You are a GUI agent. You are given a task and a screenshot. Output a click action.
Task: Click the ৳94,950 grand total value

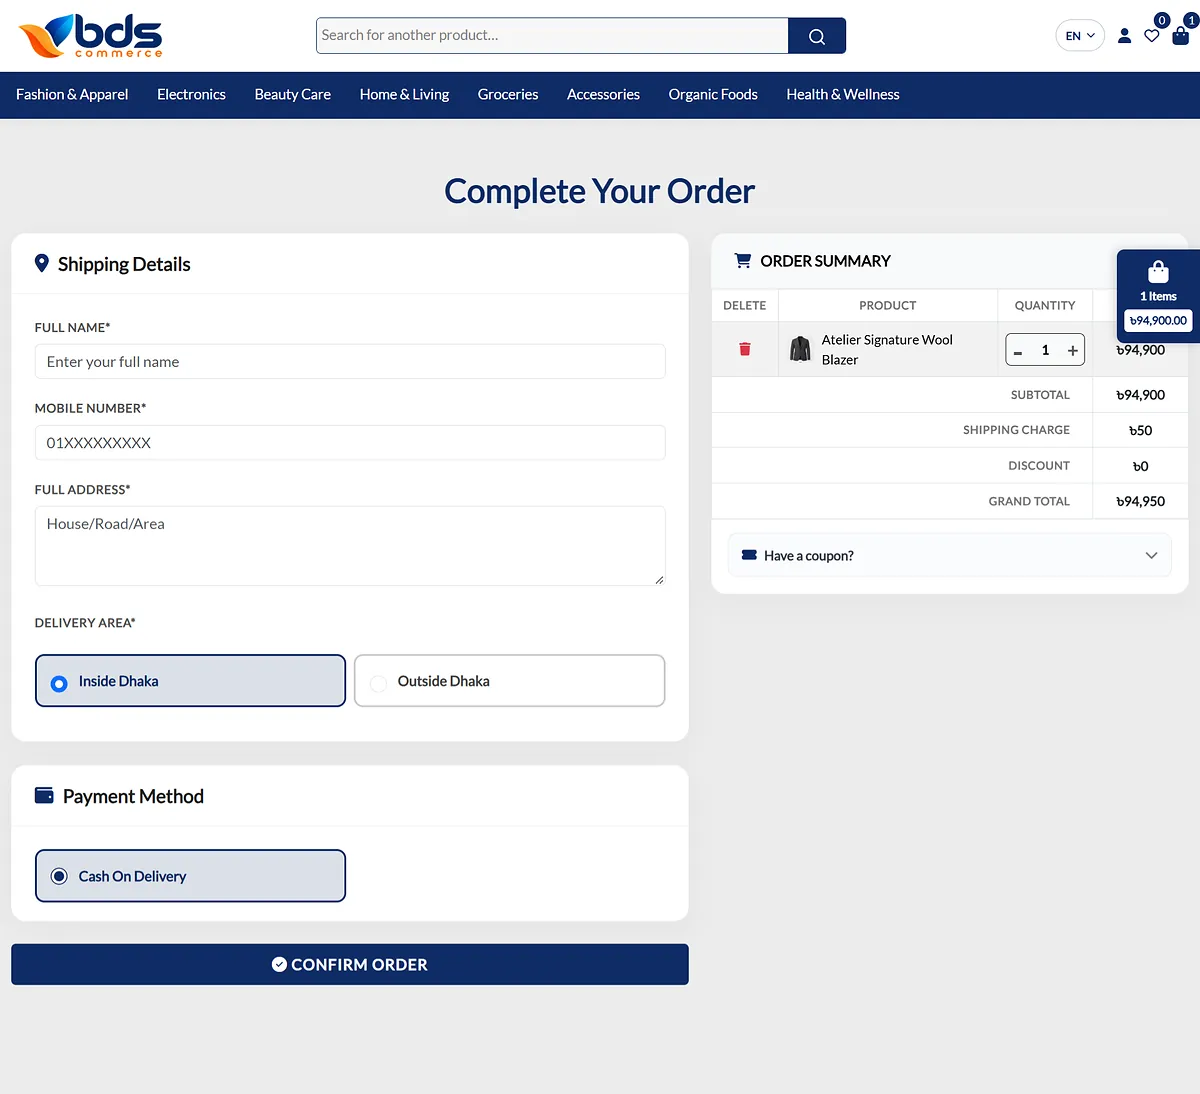[1141, 501]
